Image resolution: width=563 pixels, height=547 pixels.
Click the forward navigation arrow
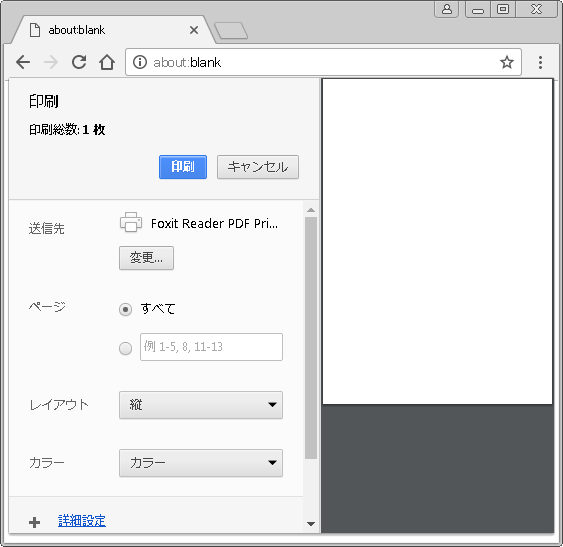[x=51, y=62]
